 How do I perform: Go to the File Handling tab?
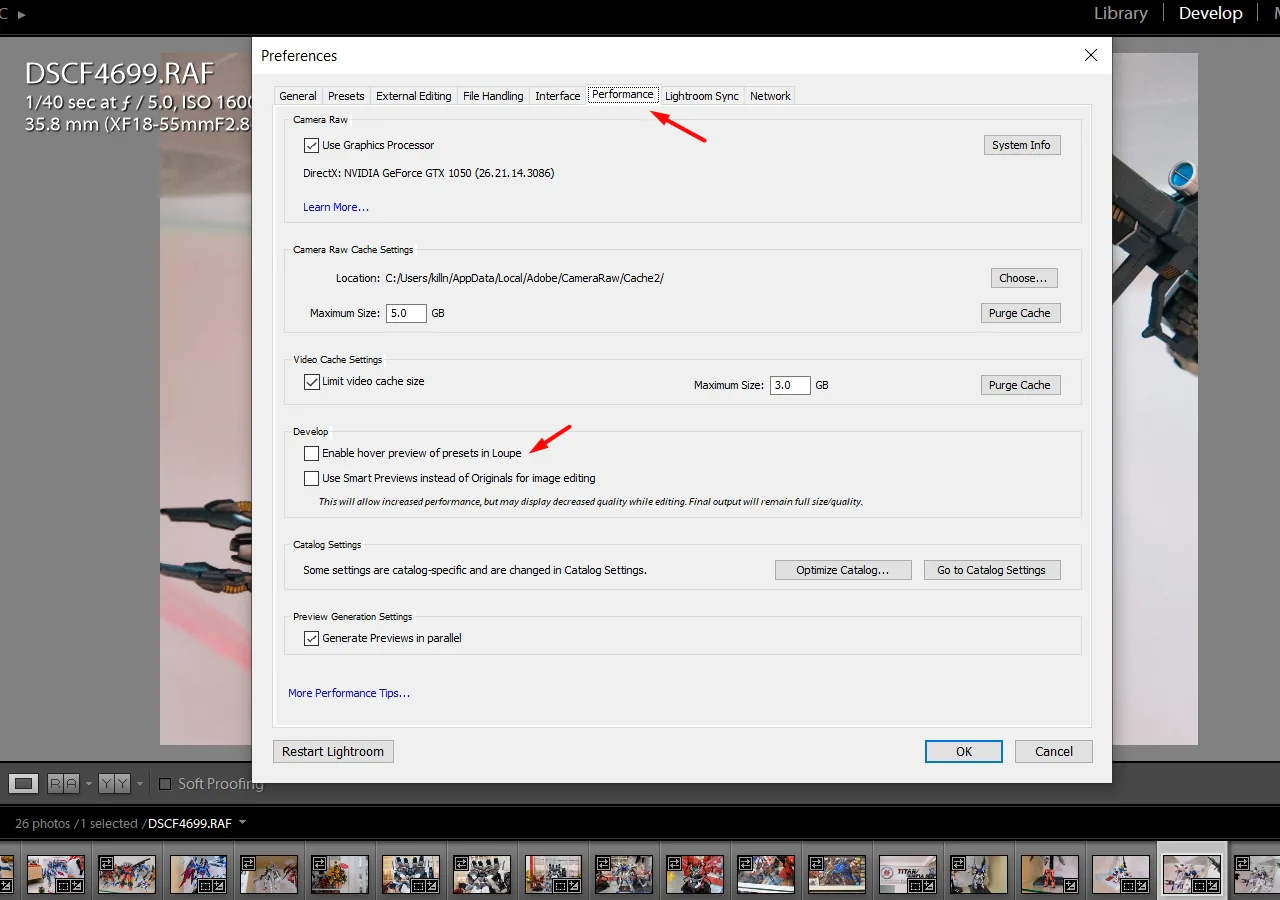click(493, 96)
